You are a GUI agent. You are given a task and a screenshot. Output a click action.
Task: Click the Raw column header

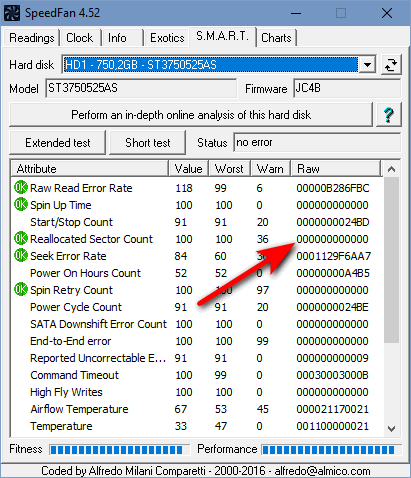pos(336,169)
